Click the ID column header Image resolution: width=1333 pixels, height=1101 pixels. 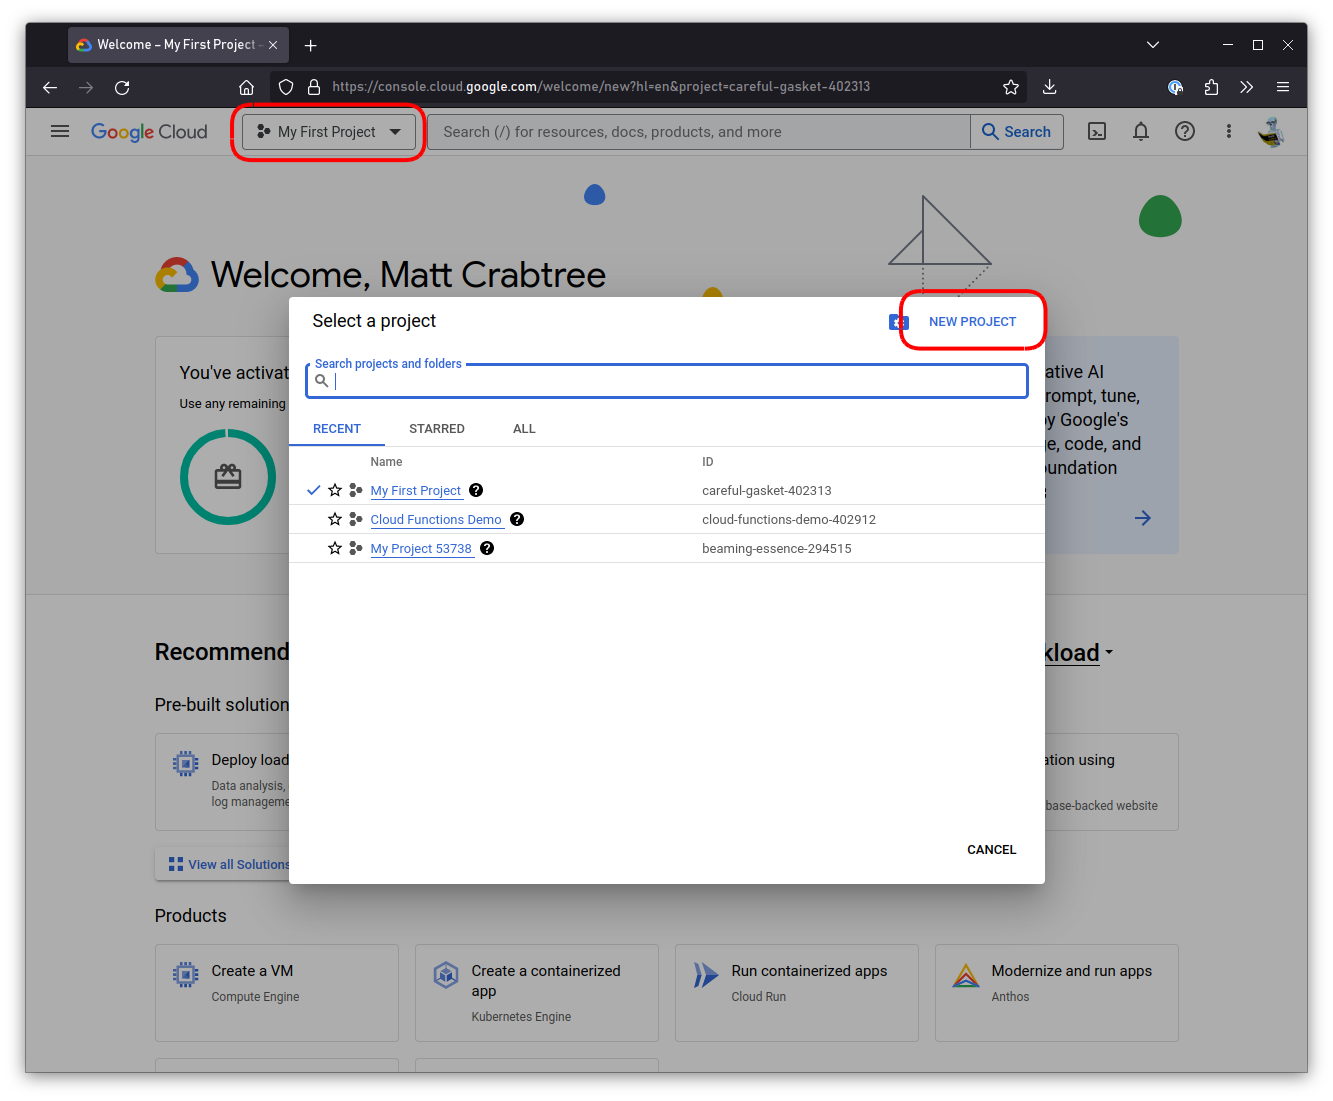(x=708, y=462)
